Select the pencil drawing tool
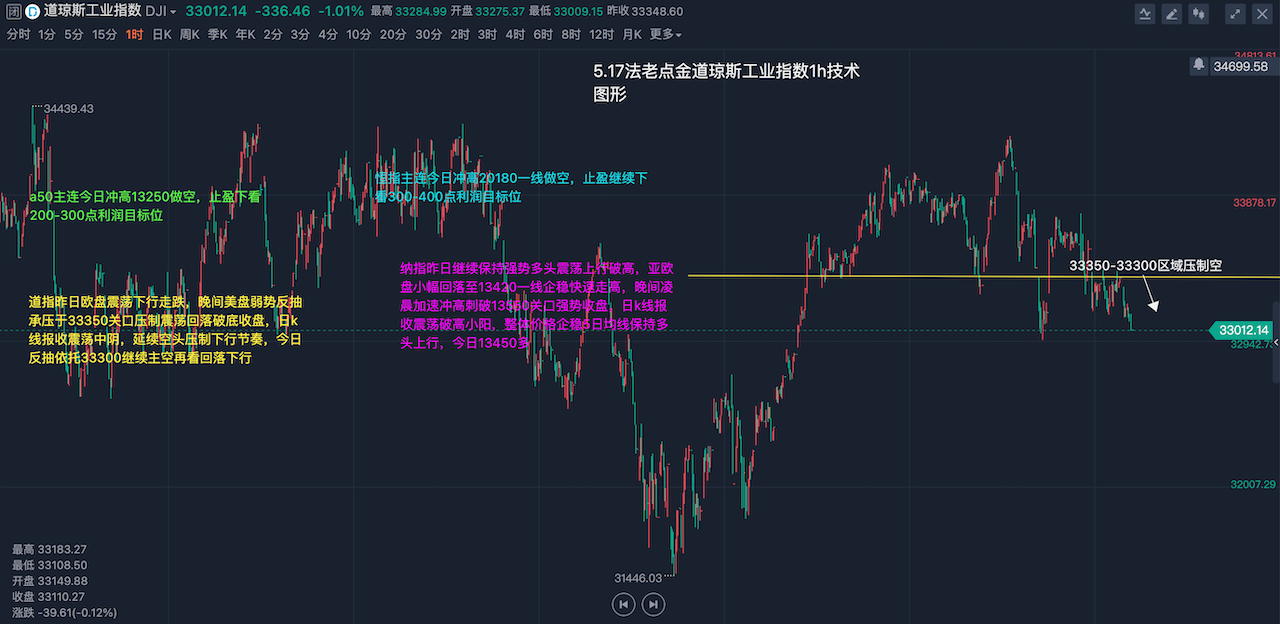 click(1171, 13)
